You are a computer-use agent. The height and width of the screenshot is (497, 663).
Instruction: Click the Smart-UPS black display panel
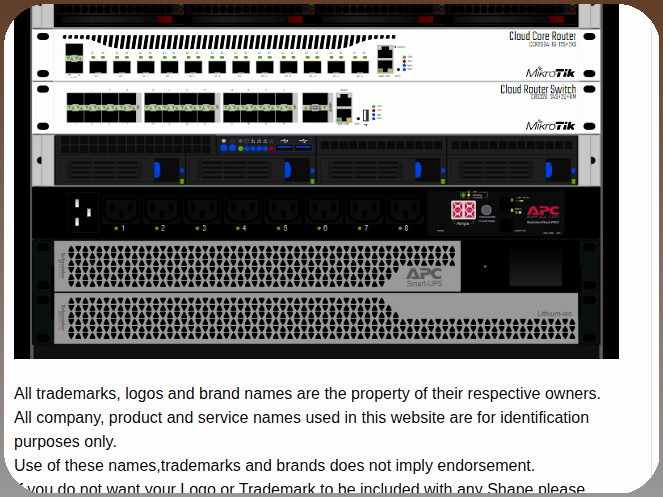pos(535,266)
